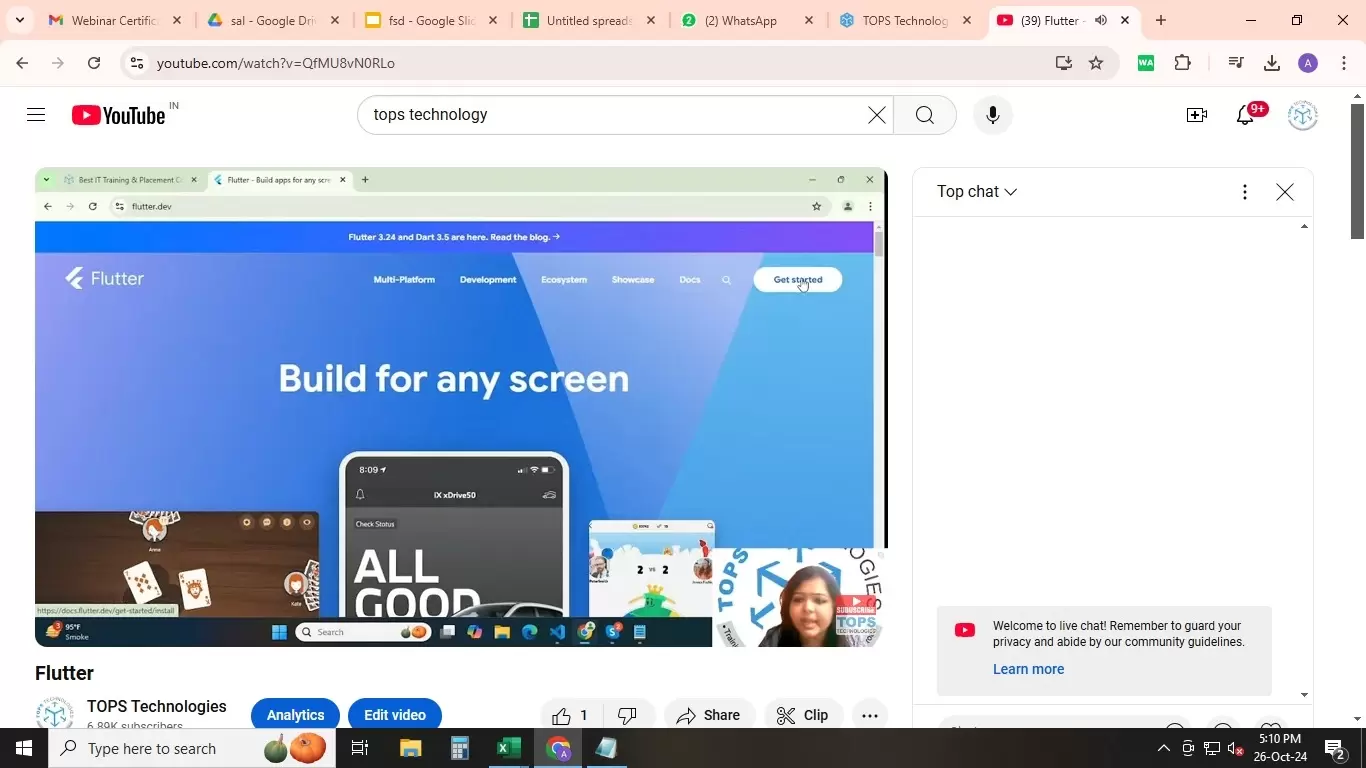The height and width of the screenshot is (768, 1366).
Task: Open the Windows Action Center notifications
Action: tap(1335, 748)
